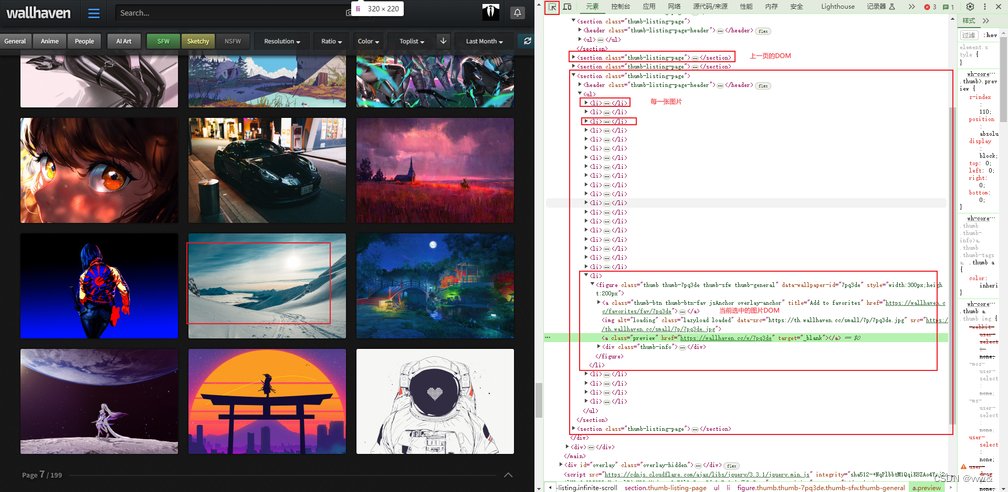Switch to the 源代码/来源 (Sources) tab
This screenshot has width=1008, height=492.
(710, 6)
